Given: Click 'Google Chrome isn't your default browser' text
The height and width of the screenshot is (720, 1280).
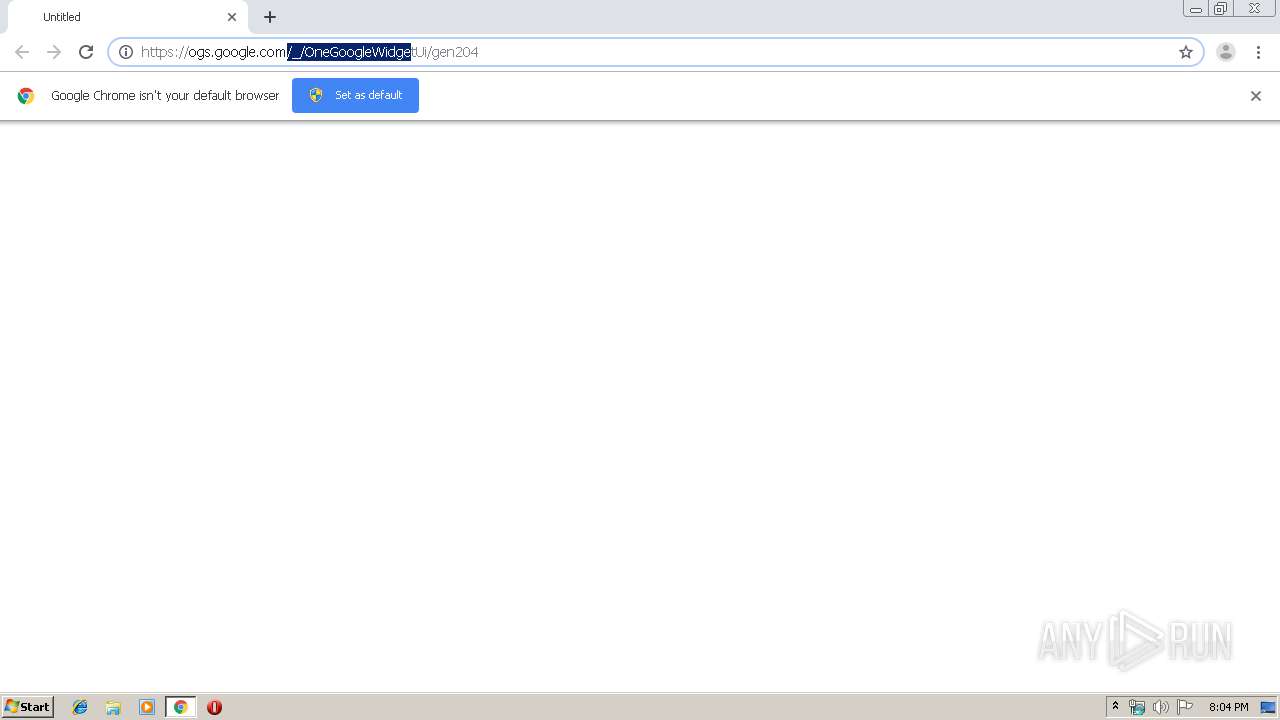Looking at the screenshot, I should coord(165,96).
